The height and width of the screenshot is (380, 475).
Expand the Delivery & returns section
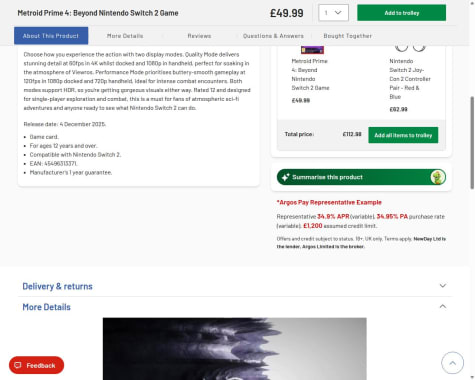(x=443, y=286)
